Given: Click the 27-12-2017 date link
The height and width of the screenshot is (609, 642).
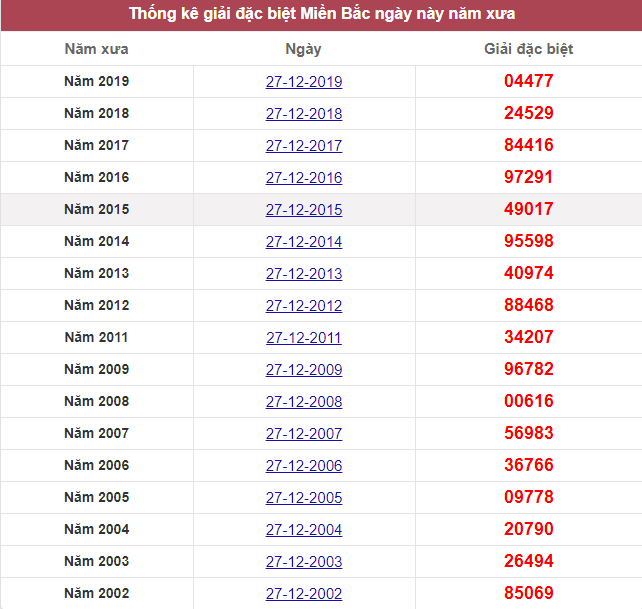Looking at the screenshot, I should (304, 146).
